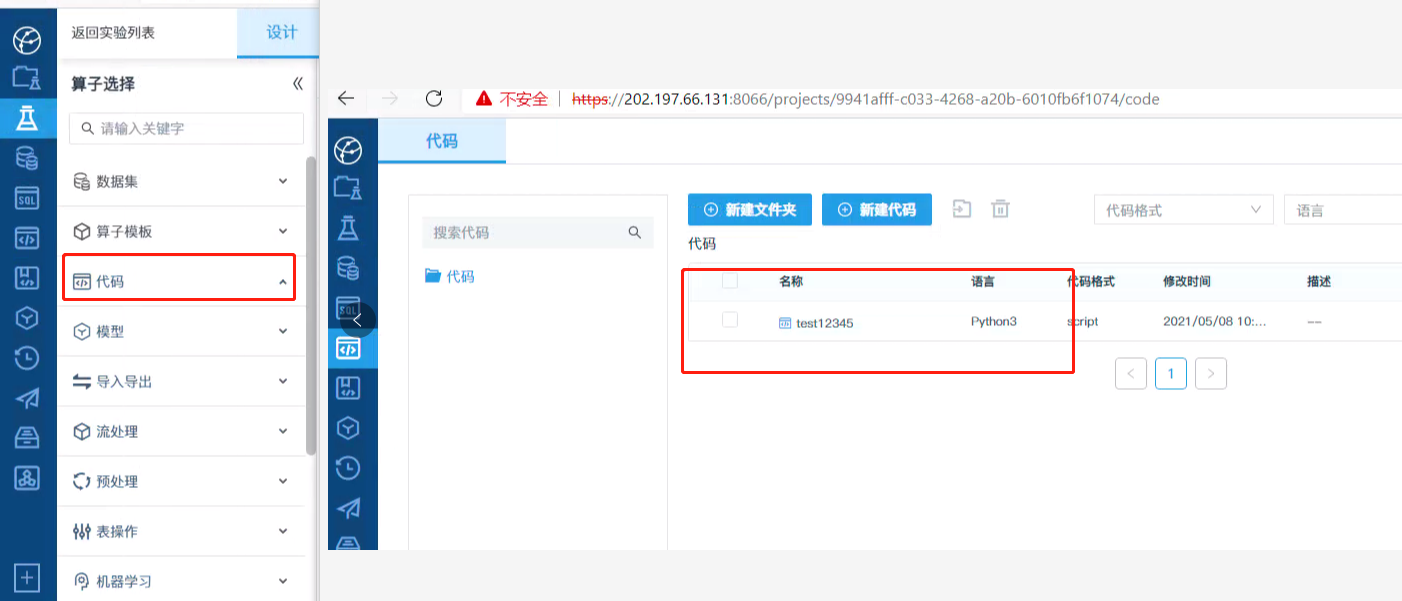The width and height of the screenshot is (1402, 601).
Task: Select the 代码 tab at top
Action: [441, 141]
